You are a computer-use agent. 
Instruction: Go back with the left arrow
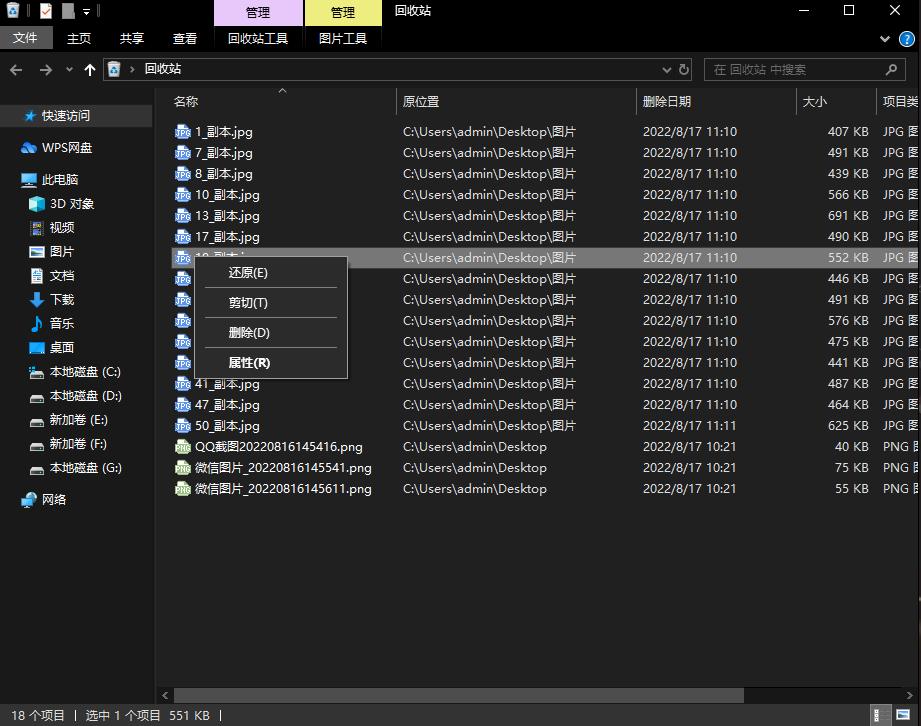coord(16,70)
